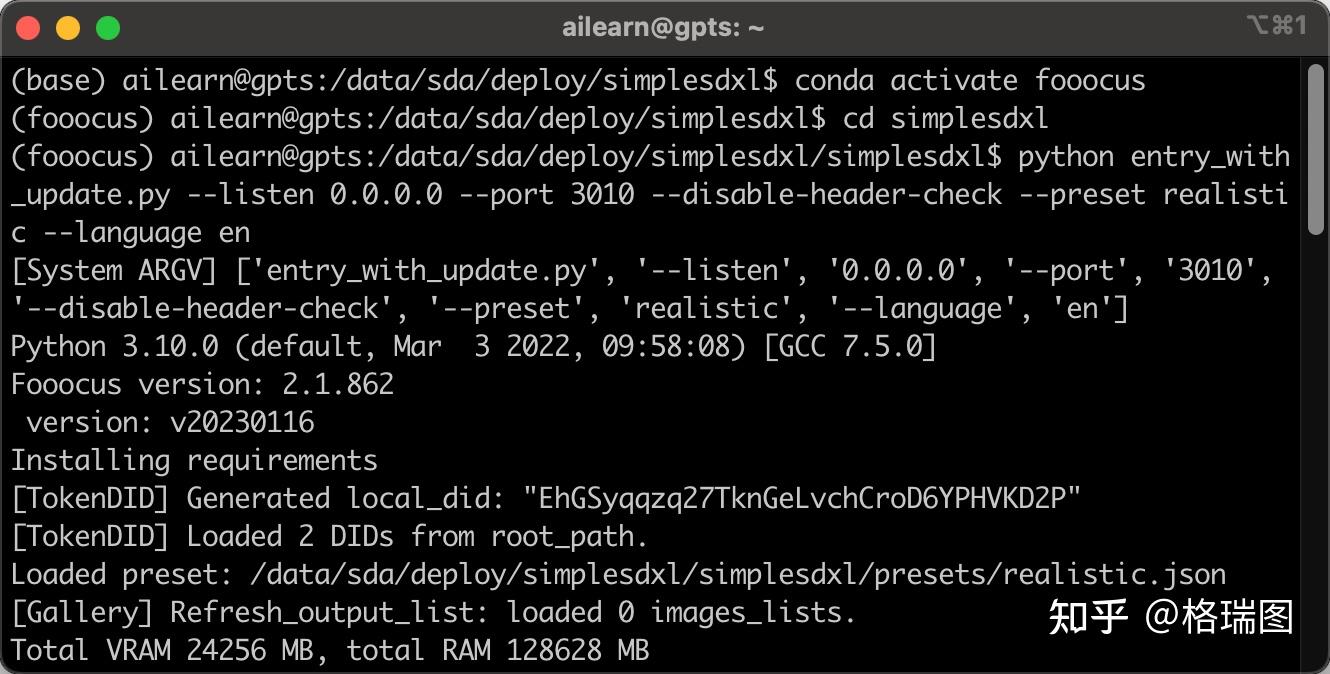Image resolution: width=1330 pixels, height=674 pixels.
Task: Click the Fooocus version: 2.1.862 line
Action: point(202,384)
